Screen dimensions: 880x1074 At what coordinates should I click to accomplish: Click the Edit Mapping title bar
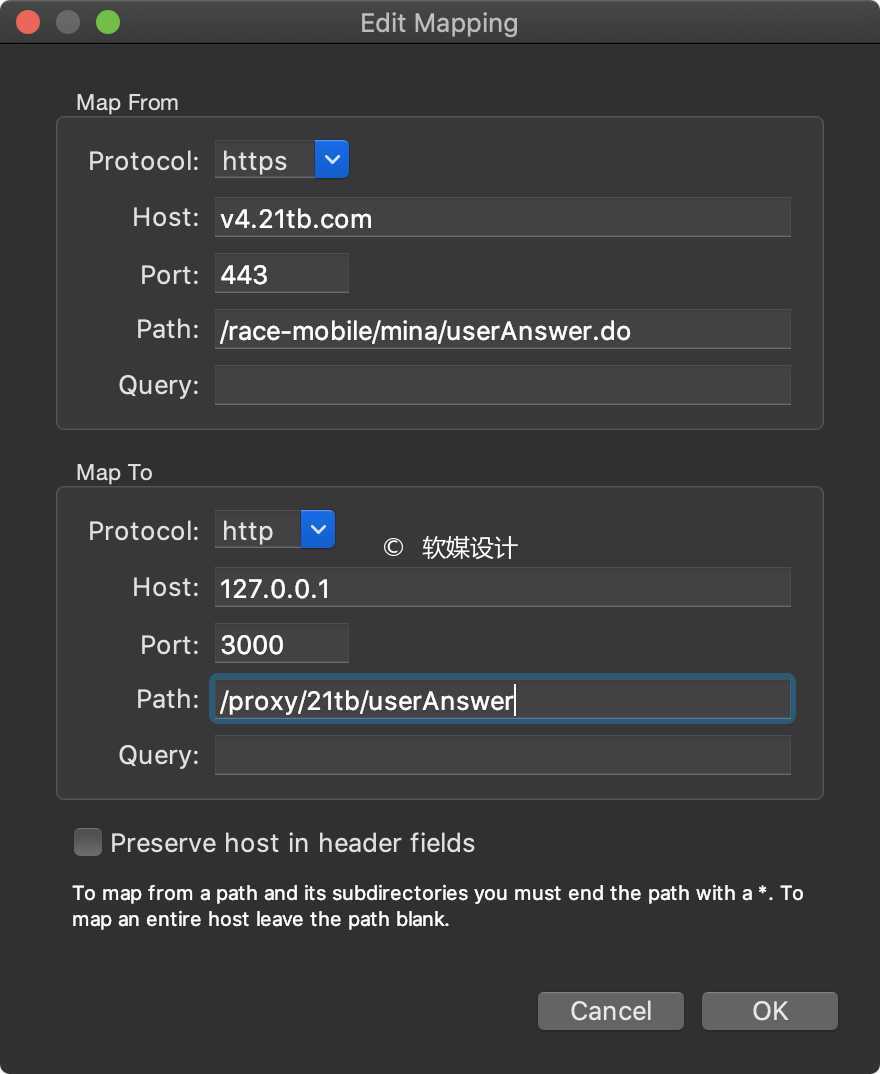pyautogui.click(x=440, y=22)
